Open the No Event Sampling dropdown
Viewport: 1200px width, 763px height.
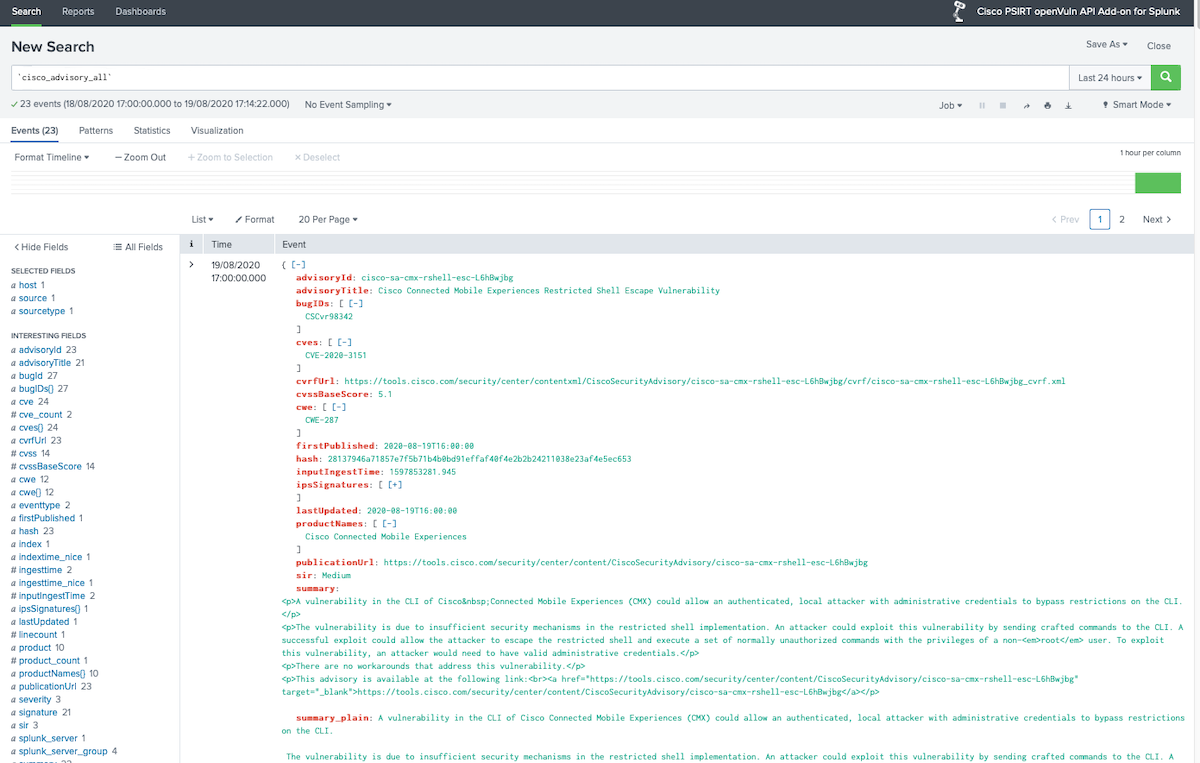pos(348,105)
